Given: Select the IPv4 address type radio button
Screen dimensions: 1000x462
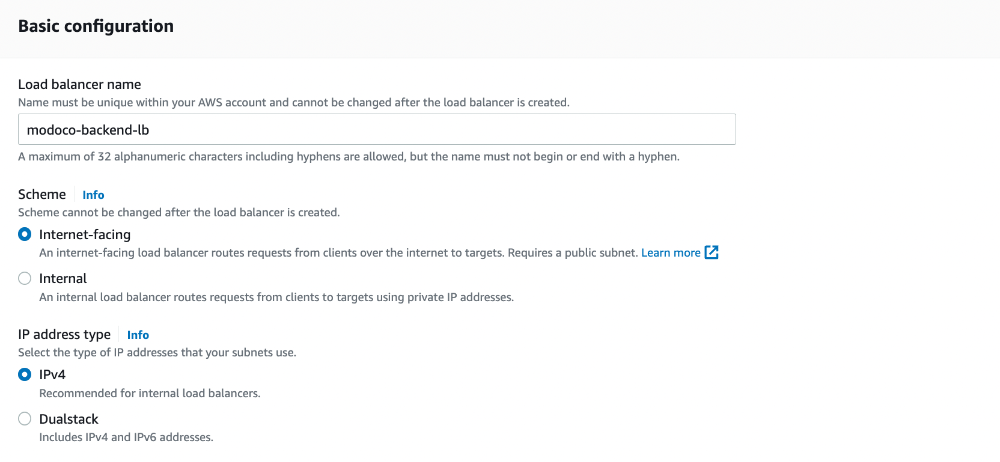Looking at the screenshot, I should [x=24, y=375].
